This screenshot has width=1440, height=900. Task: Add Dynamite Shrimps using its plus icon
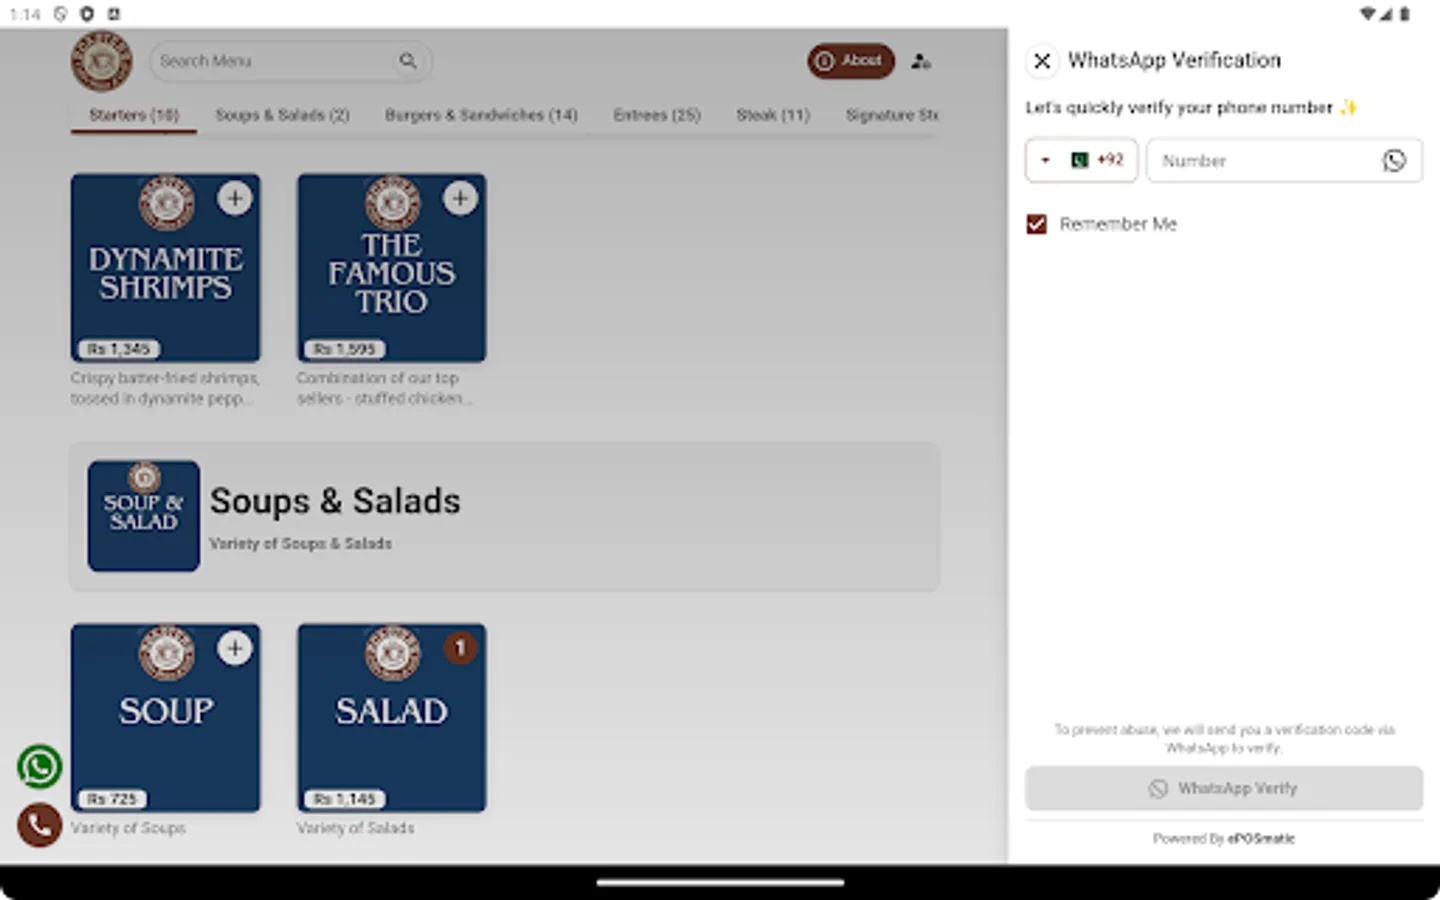click(235, 199)
